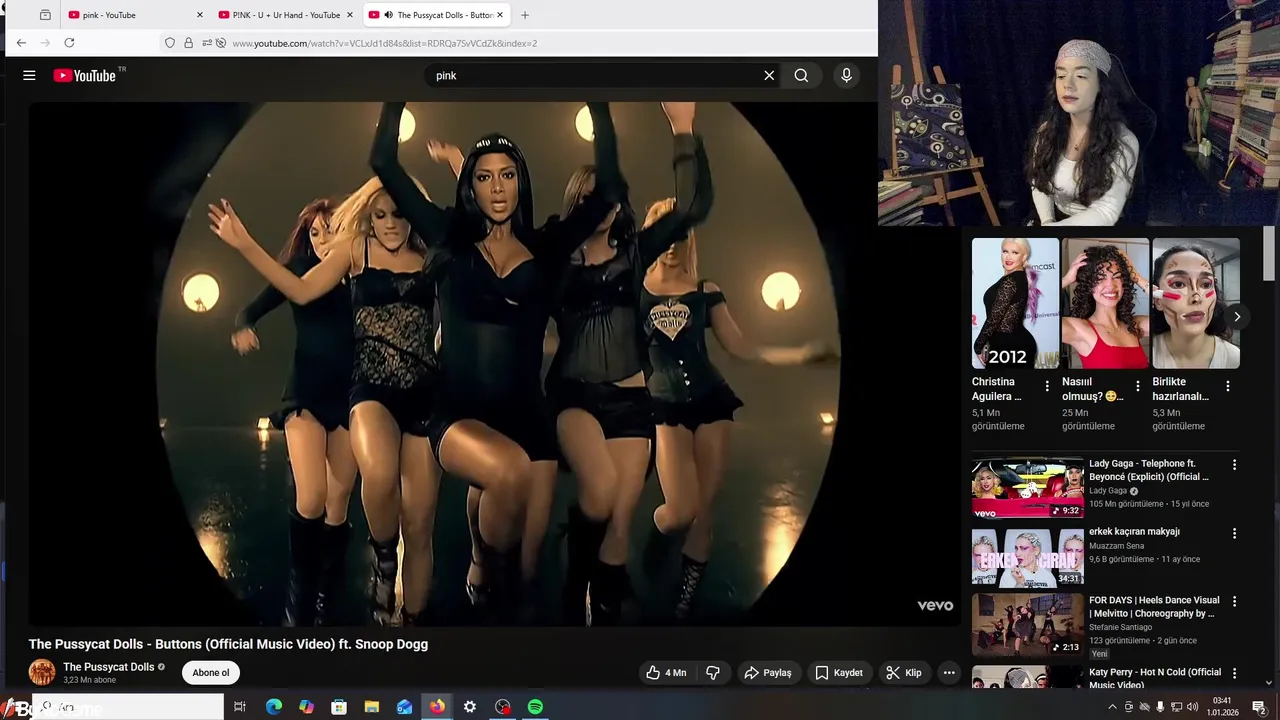1280x720 pixels.
Task: Open 'Birlikte hazırlanalı...' short thumbnail
Action: [x=1196, y=303]
